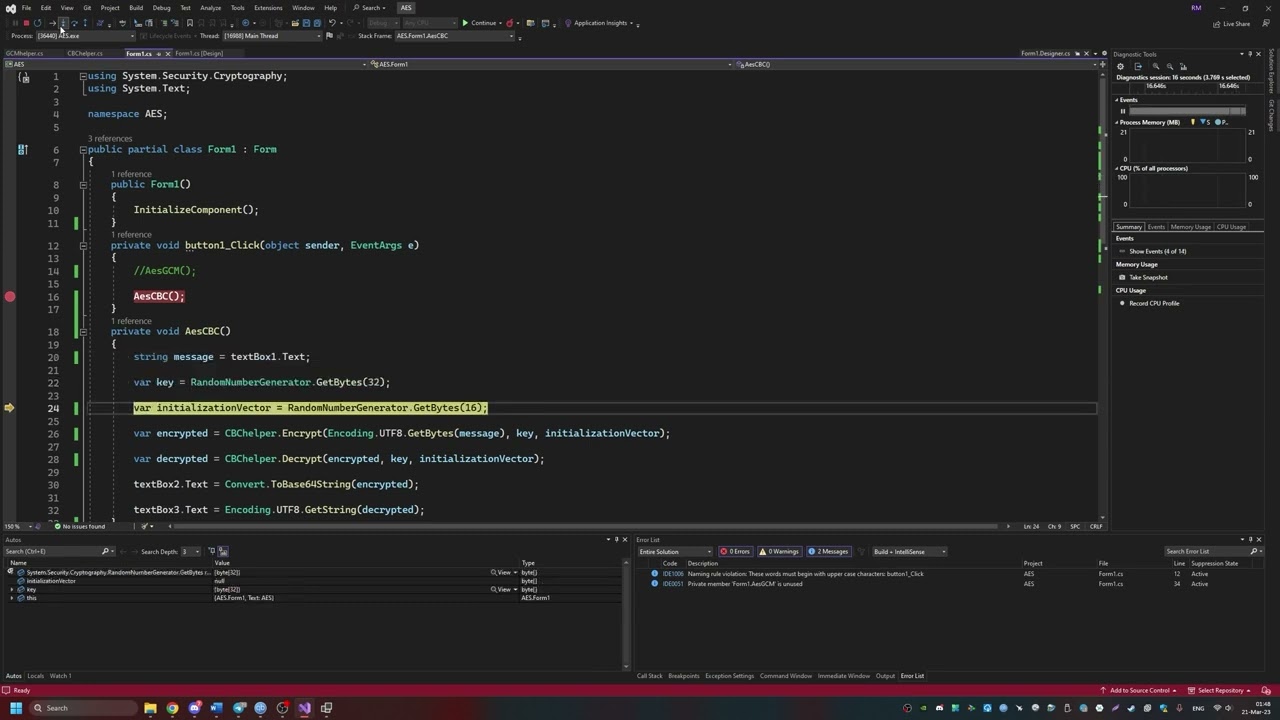The image size is (1280, 720).
Task: Toggle the 0 Errors filter
Action: 735,552
